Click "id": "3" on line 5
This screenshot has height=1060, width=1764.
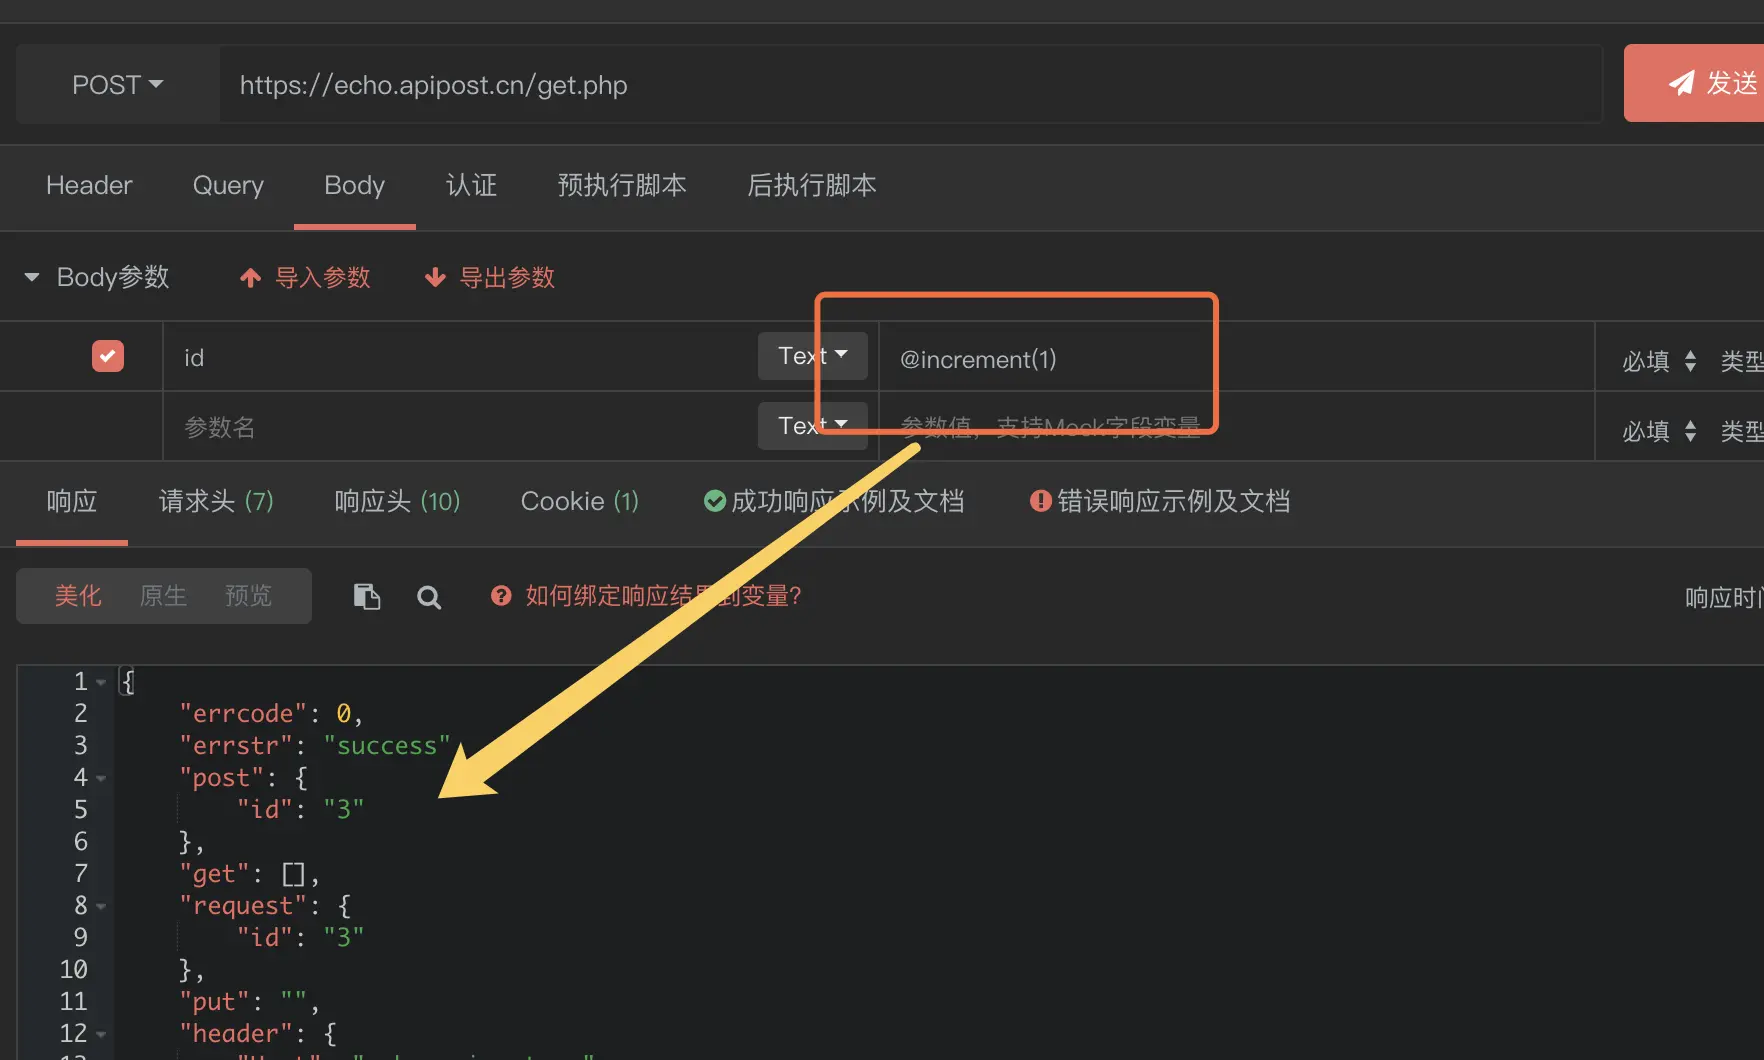(x=300, y=810)
